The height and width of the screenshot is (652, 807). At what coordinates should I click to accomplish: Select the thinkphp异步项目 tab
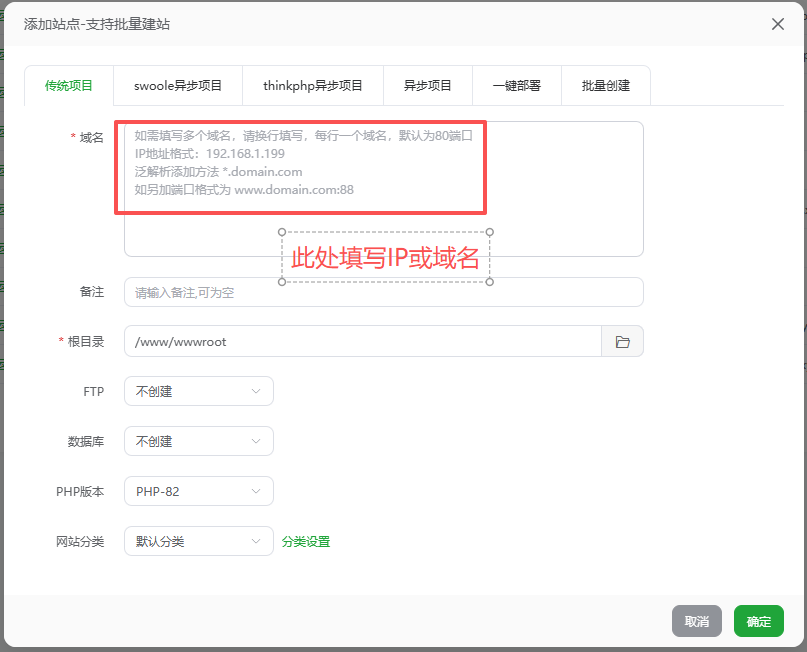click(x=313, y=86)
